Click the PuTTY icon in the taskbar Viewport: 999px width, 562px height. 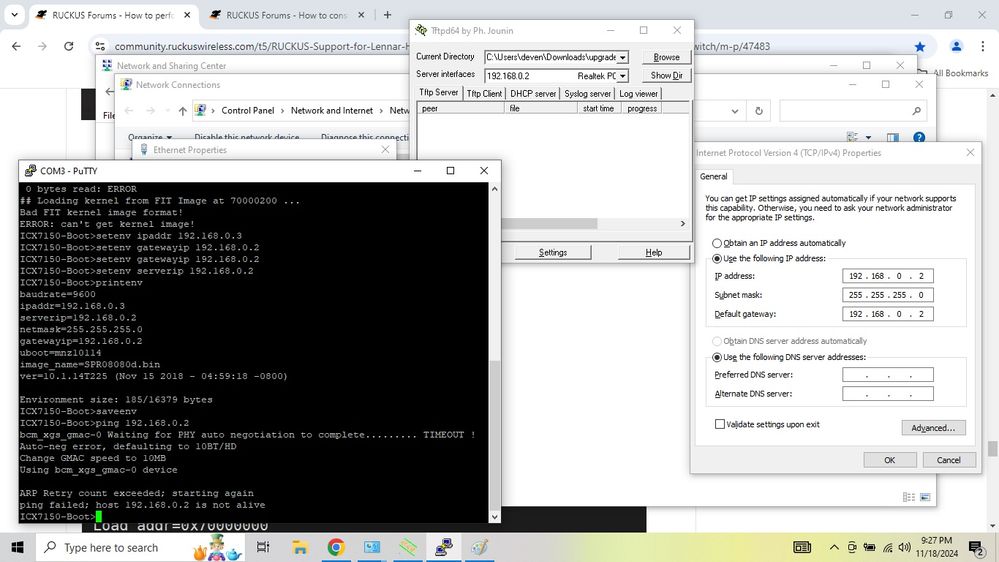444,547
